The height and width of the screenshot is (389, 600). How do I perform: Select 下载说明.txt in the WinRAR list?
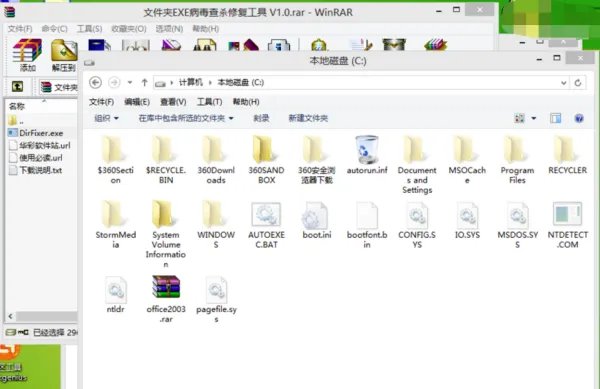click(35, 170)
